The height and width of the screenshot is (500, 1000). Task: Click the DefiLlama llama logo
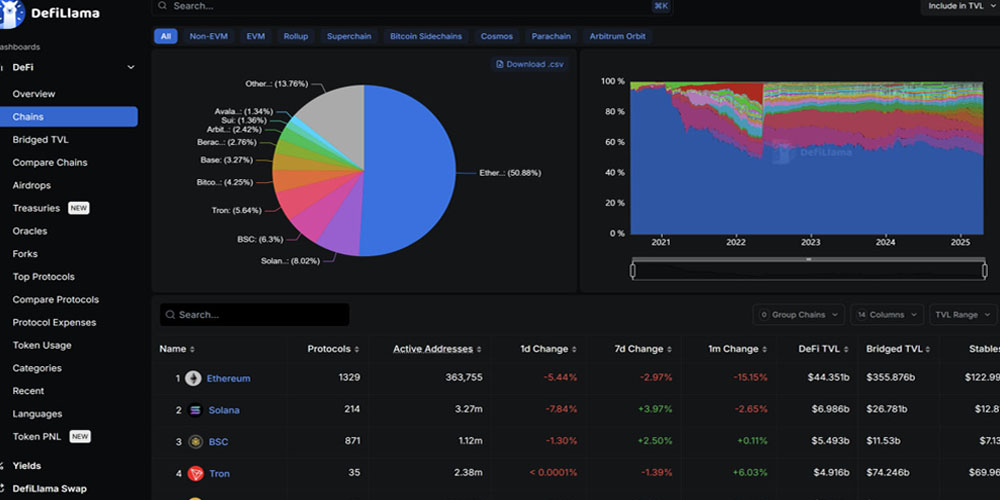click(12, 12)
